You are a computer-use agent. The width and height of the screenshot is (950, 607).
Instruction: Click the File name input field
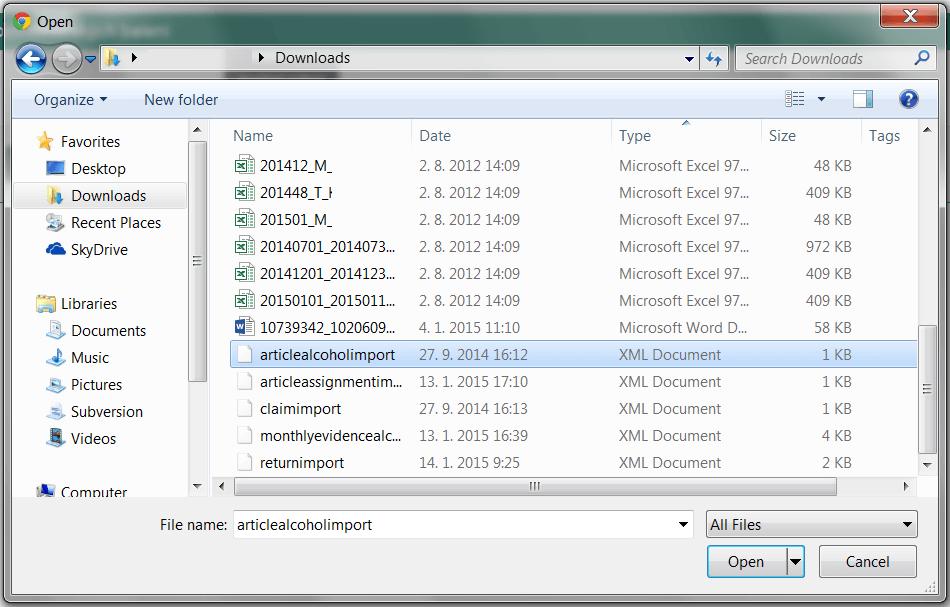(454, 525)
